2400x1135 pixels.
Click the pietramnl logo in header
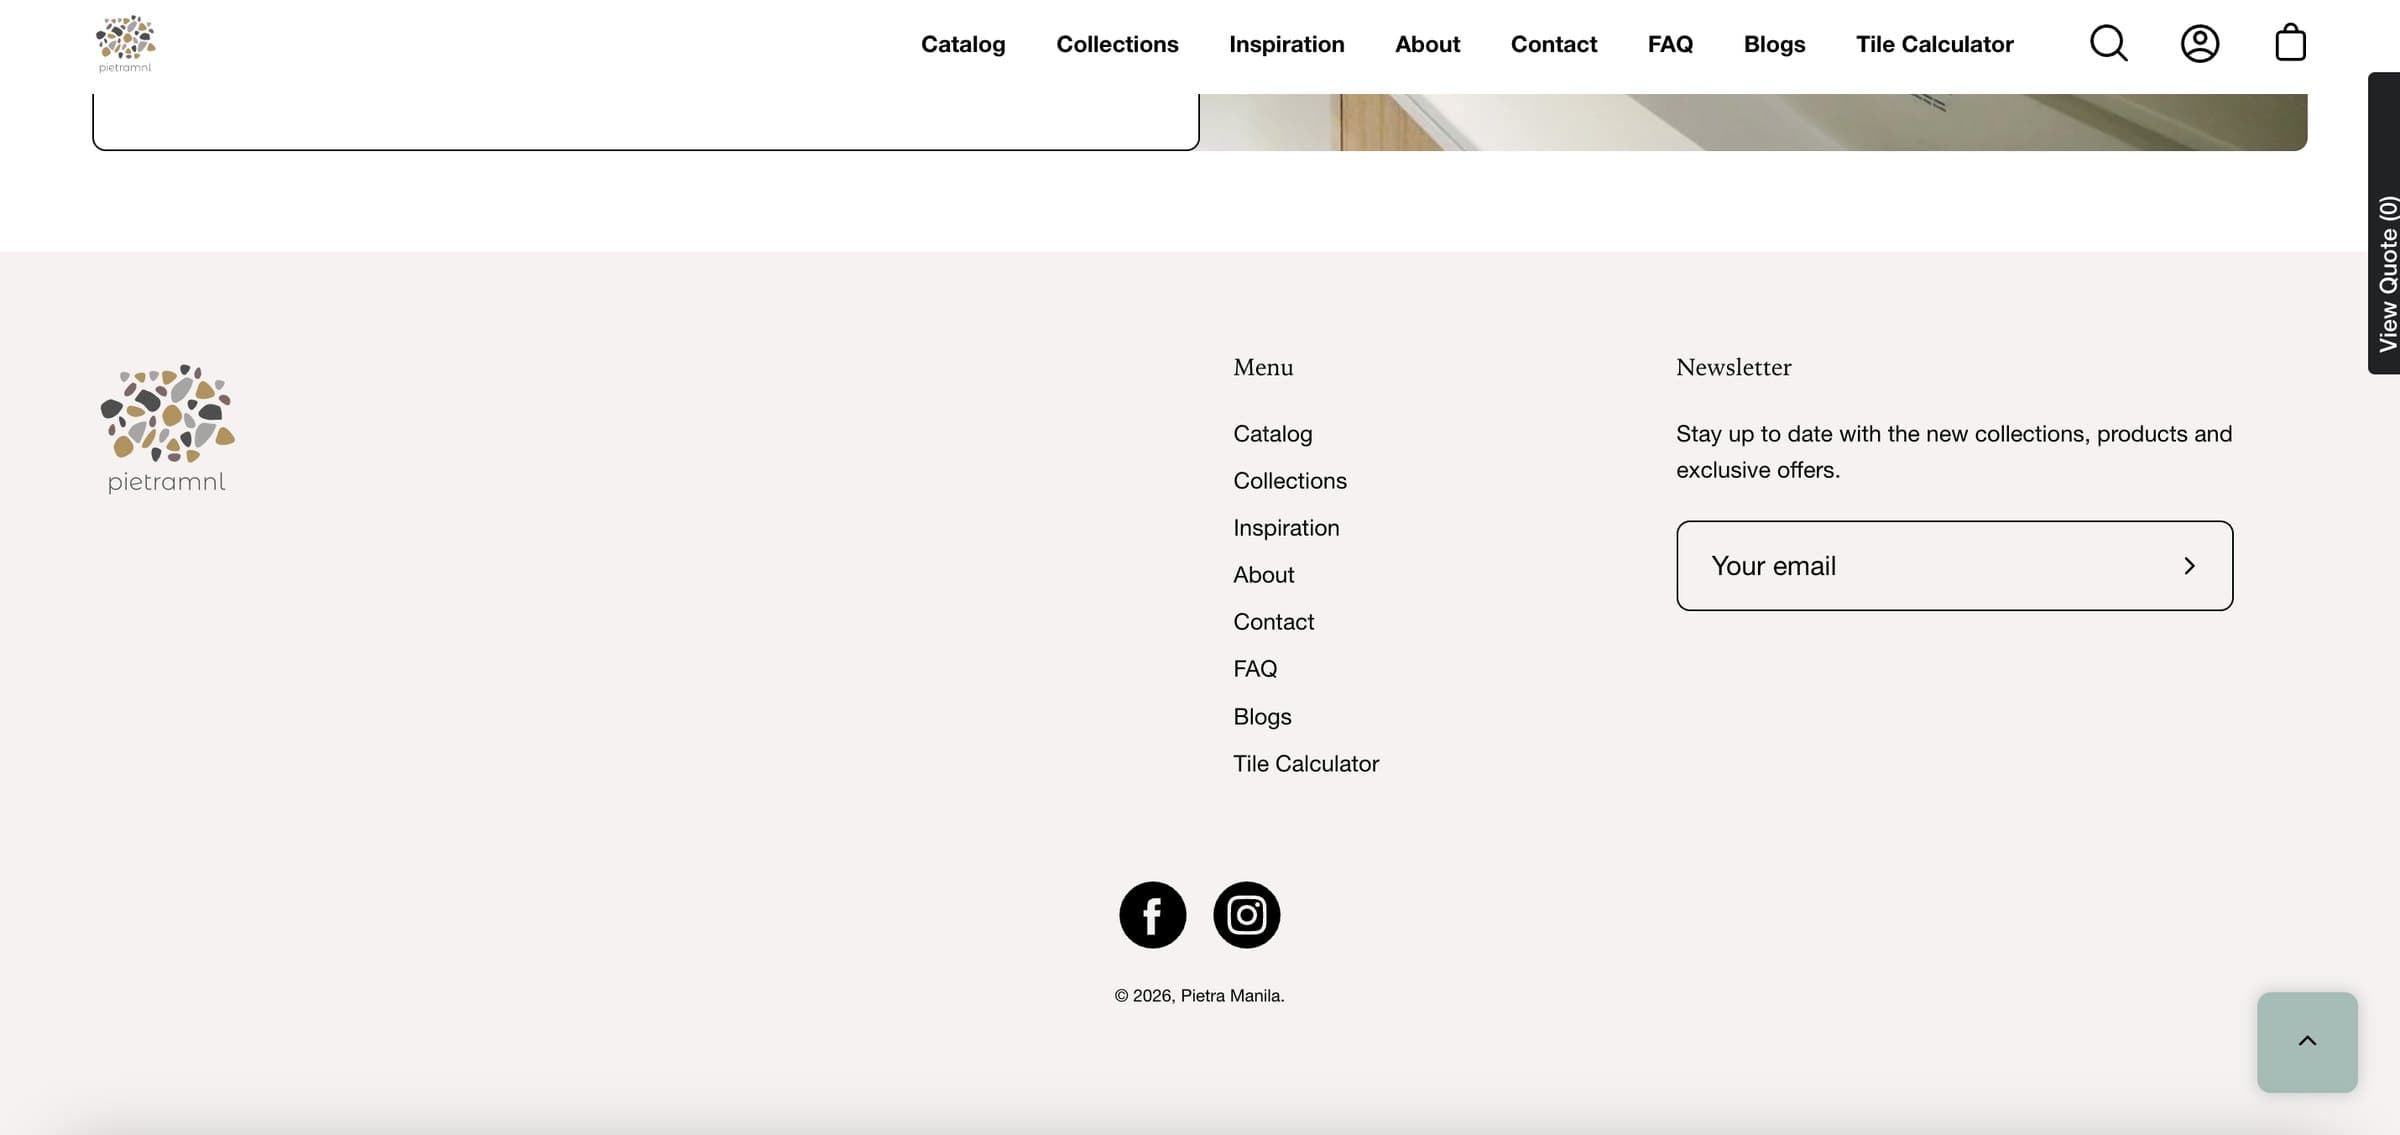(x=125, y=44)
